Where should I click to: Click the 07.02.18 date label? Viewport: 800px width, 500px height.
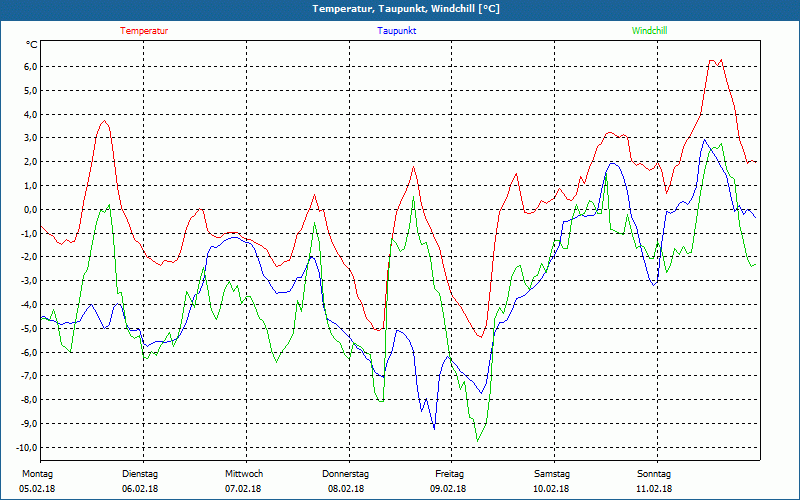point(243,489)
